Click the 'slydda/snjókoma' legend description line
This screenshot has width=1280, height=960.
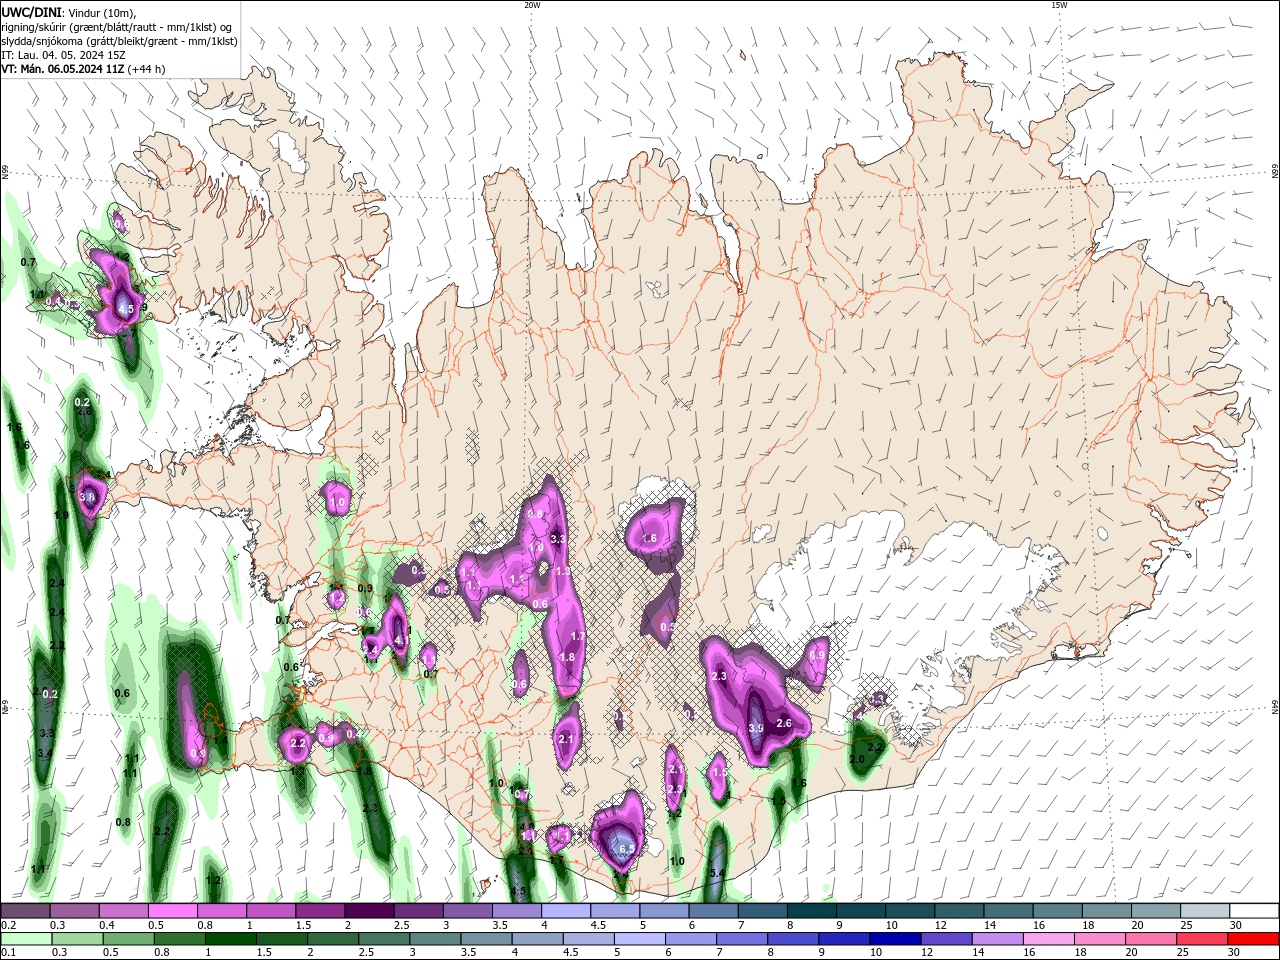pyautogui.click(x=120, y=41)
